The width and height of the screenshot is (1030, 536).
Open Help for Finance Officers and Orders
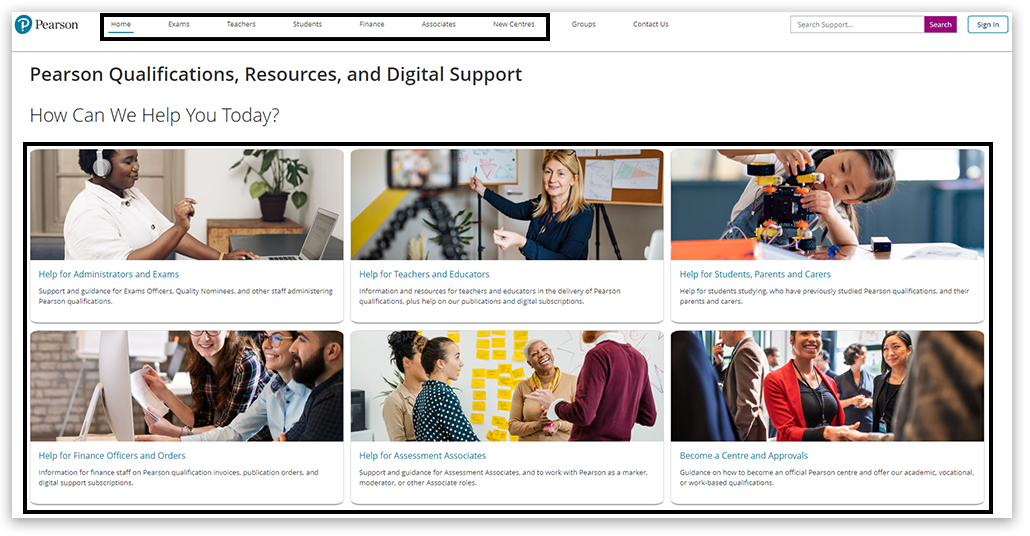coord(112,456)
